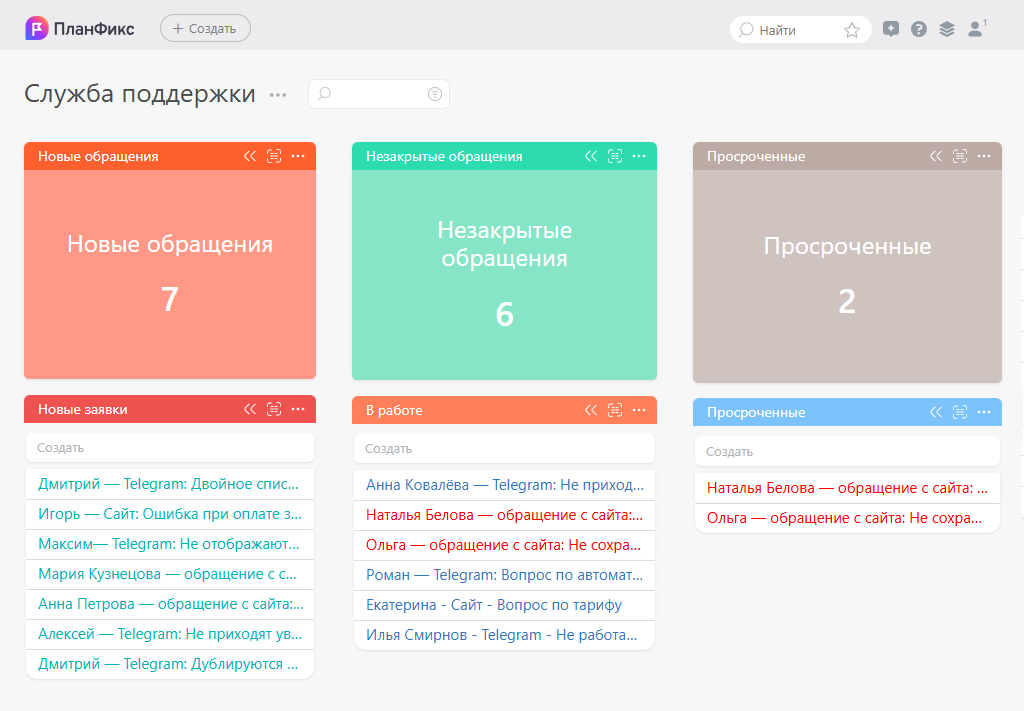Open menu of brown Просроченные panel
This screenshot has height=711, width=1024.
[984, 156]
